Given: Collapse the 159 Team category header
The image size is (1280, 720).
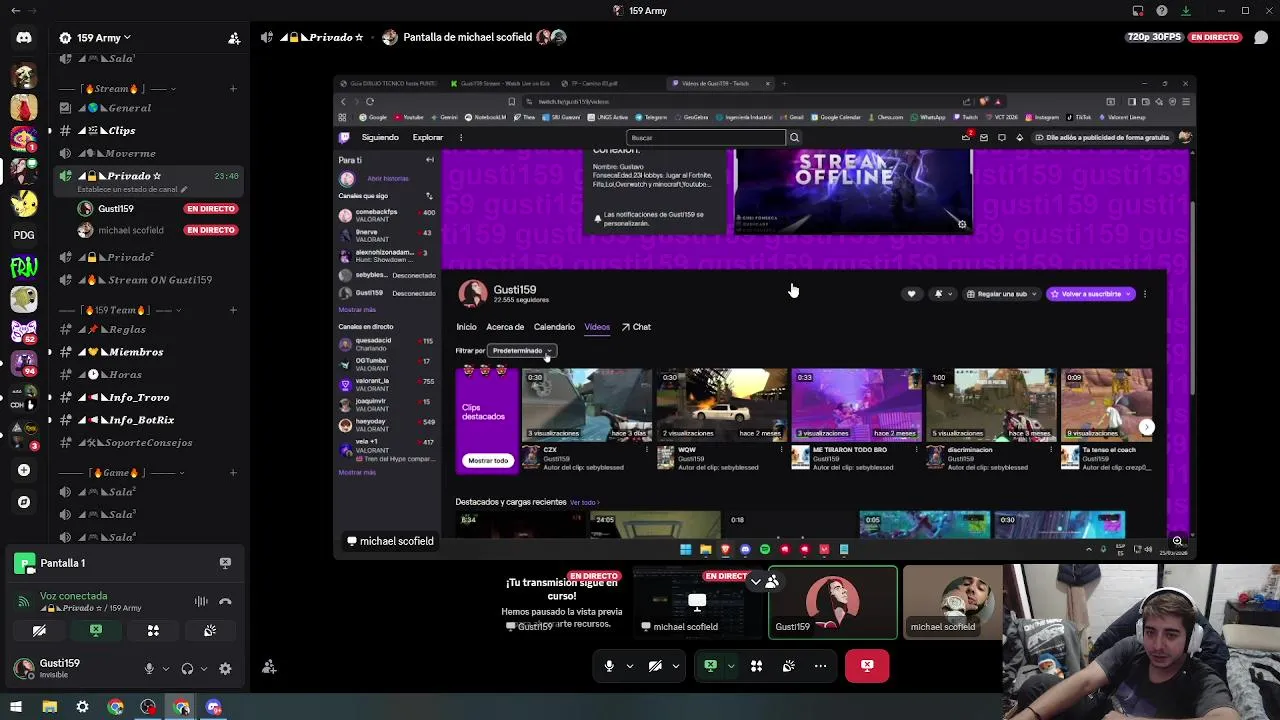Looking at the screenshot, I should click(x=120, y=310).
